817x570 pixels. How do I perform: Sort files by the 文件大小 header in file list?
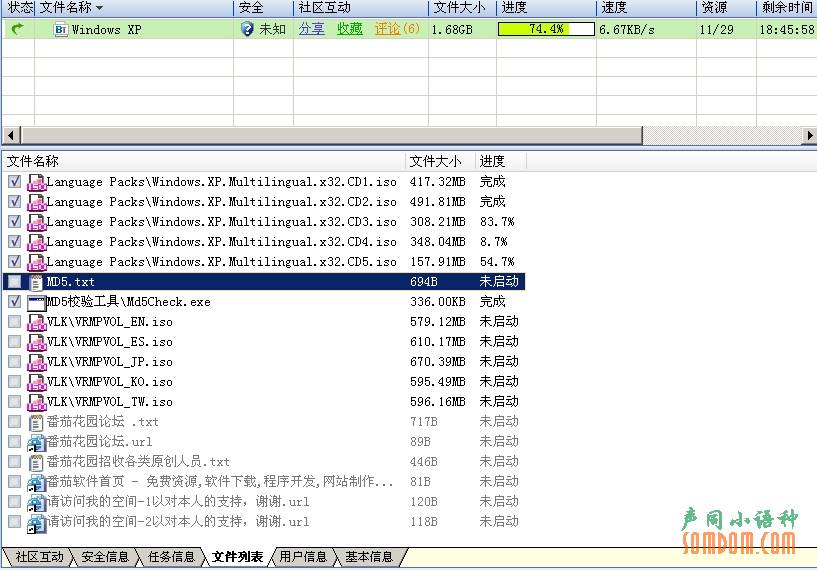[x=440, y=161]
